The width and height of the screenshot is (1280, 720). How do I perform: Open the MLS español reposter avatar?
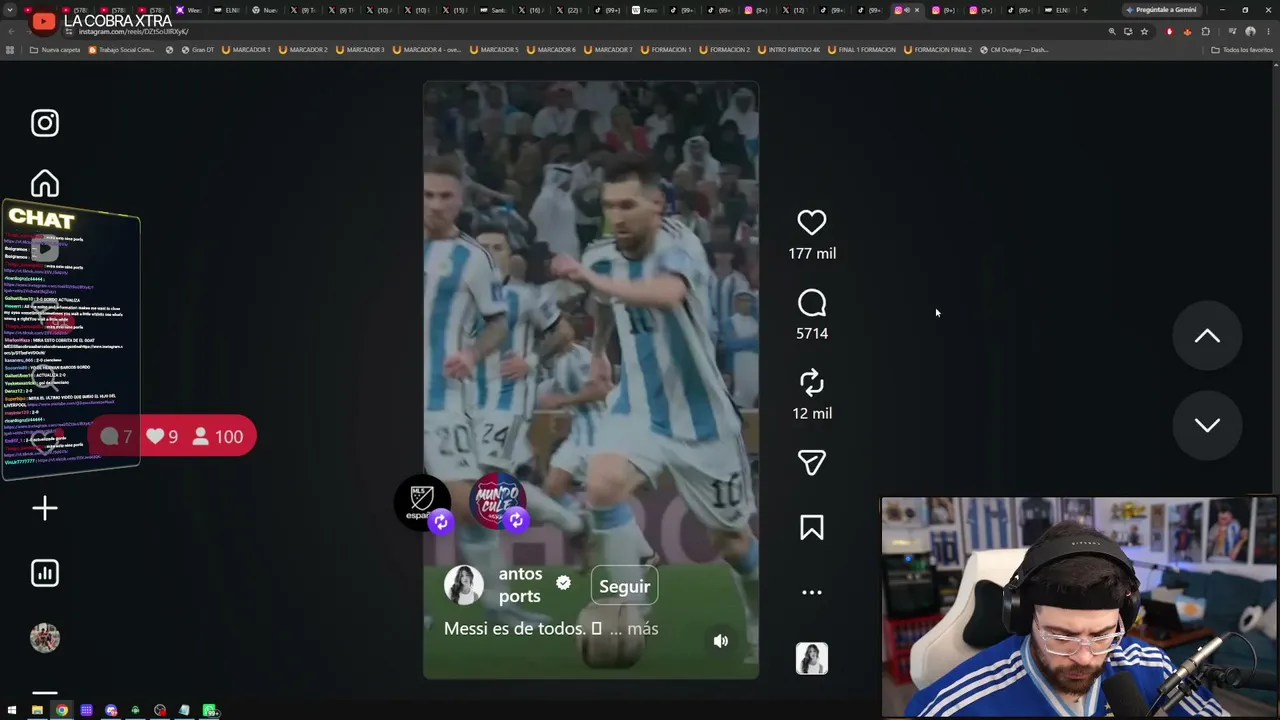point(422,500)
